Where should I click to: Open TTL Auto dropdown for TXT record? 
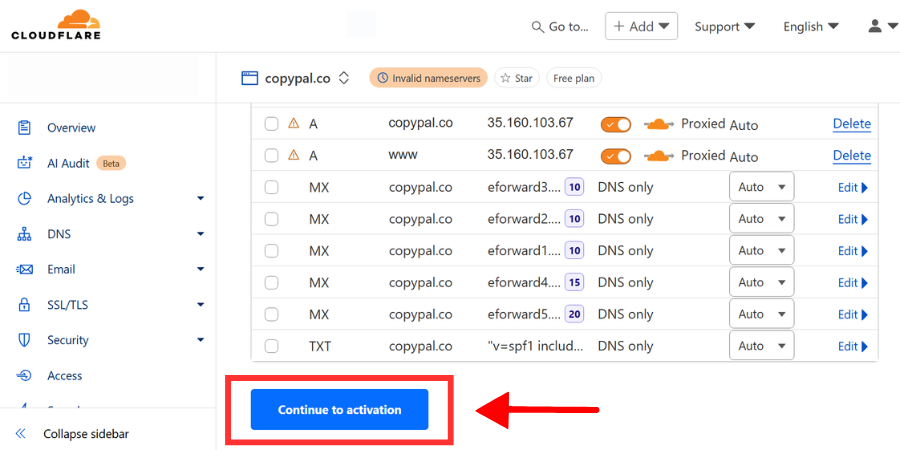coord(762,346)
